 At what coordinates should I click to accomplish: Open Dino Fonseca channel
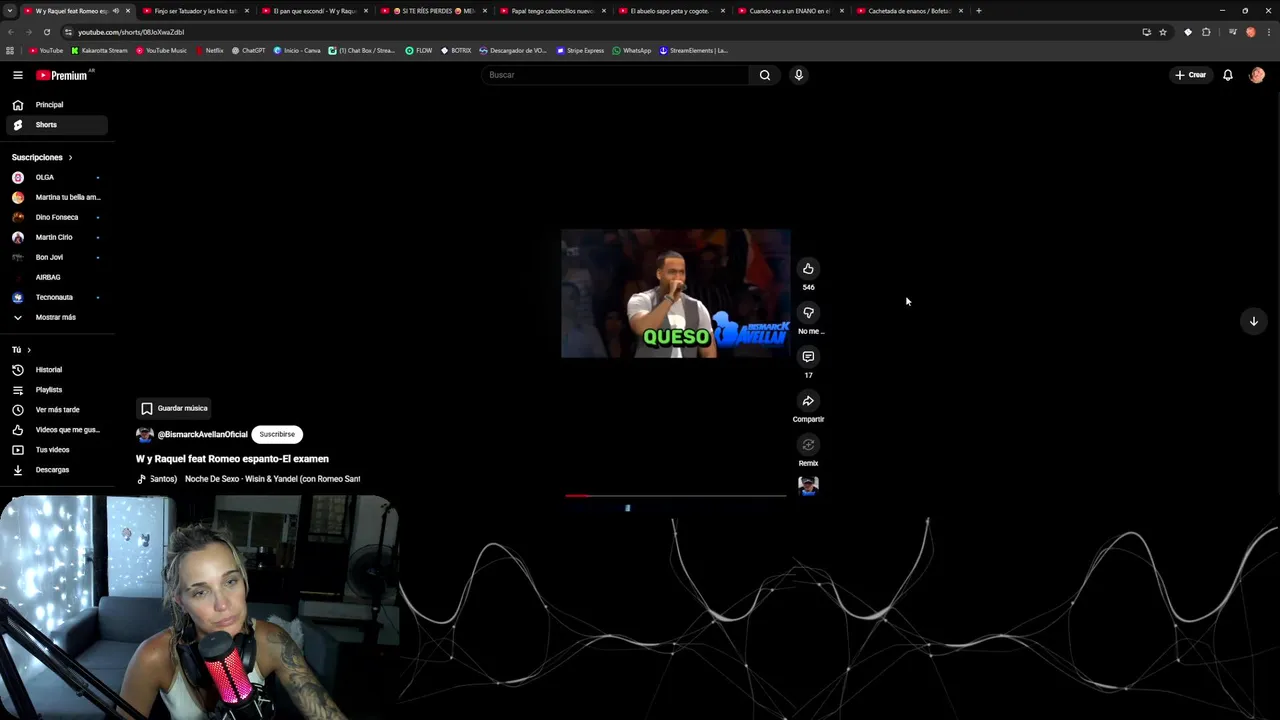pos(56,217)
